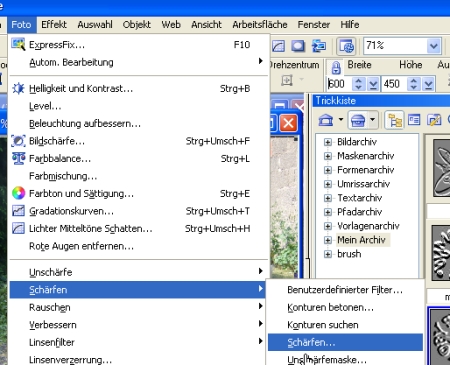Viewport: 450px width, 365px height.
Task: Click the Farbton und Sättigung color wheel icon
Action: click(18, 193)
